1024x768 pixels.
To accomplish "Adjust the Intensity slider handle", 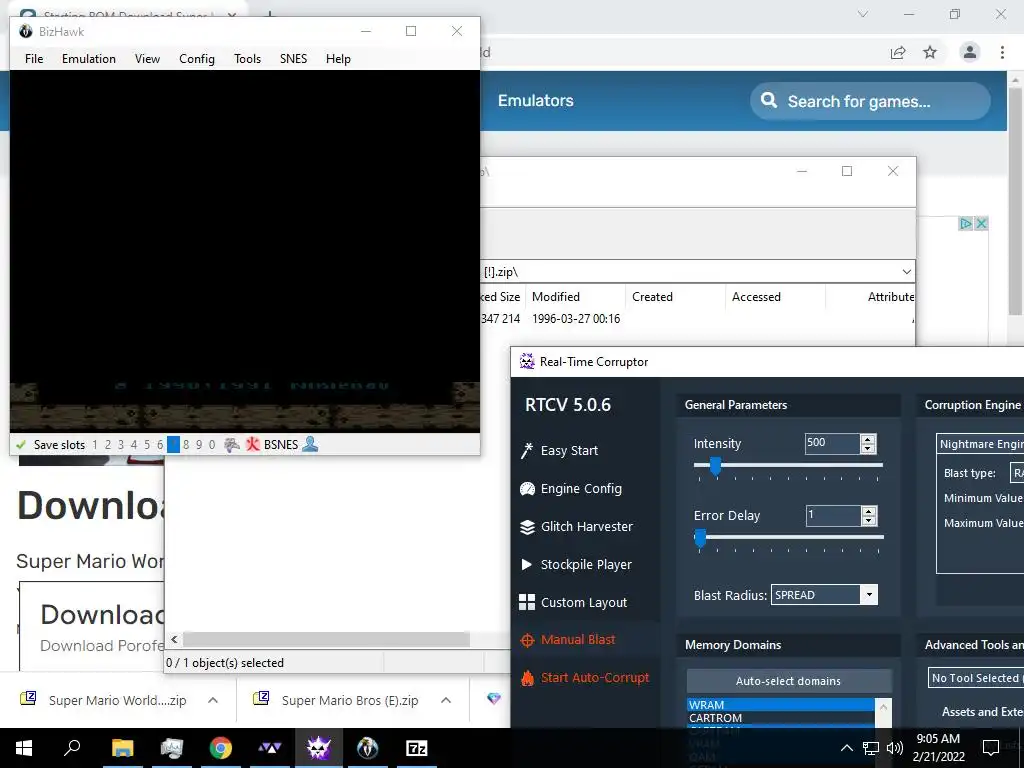I will [715, 466].
